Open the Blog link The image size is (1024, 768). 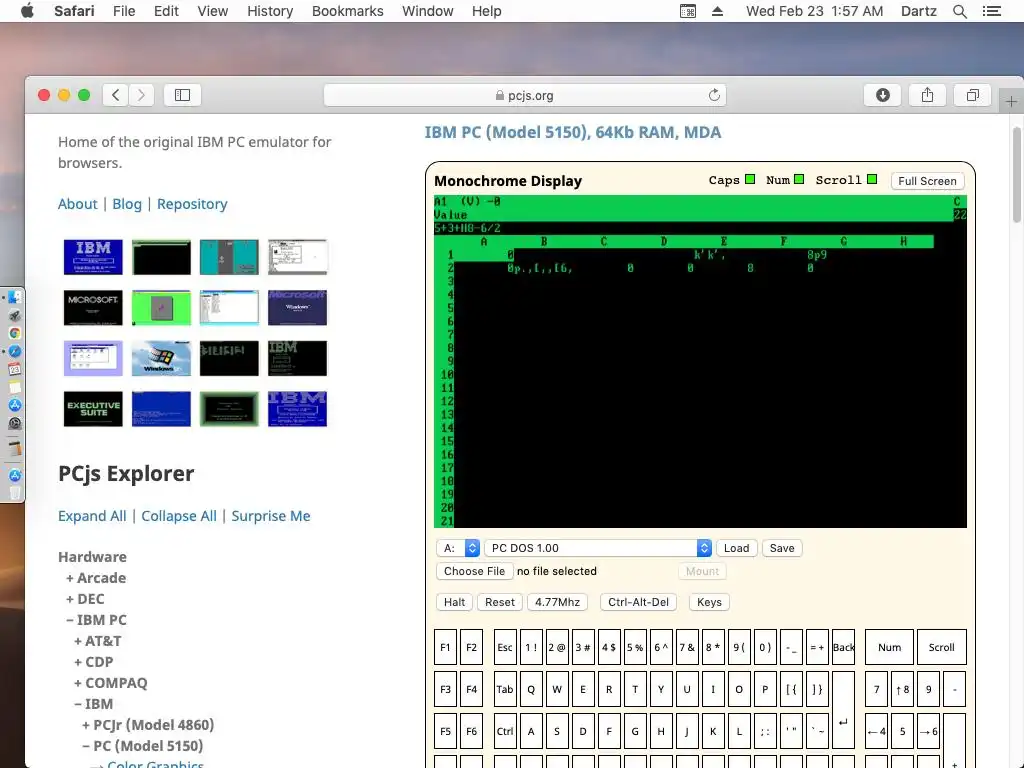(x=127, y=204)
